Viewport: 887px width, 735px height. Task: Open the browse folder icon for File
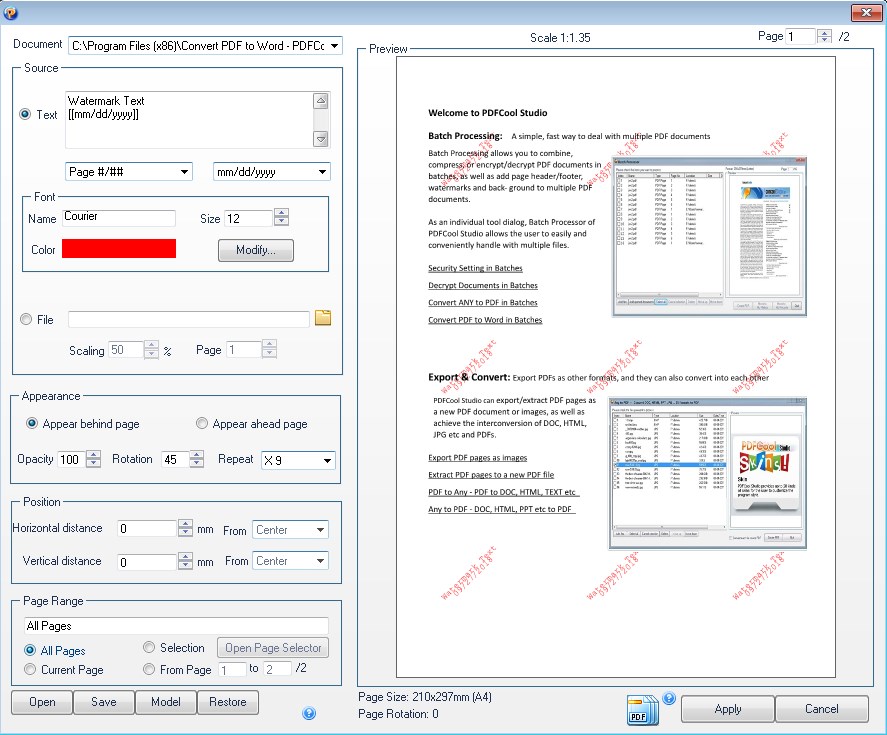(x=322, y=319)
